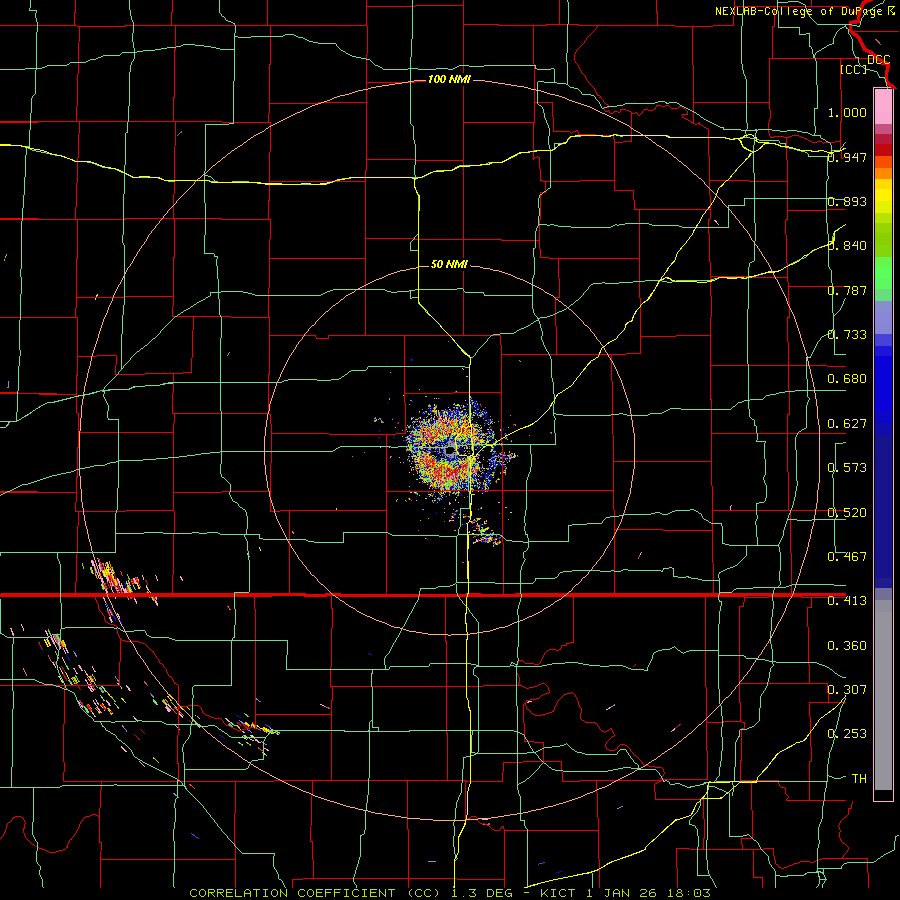Click the TH threshold label on the scale
Screen dimensions: 900x900
coord(859,779)
